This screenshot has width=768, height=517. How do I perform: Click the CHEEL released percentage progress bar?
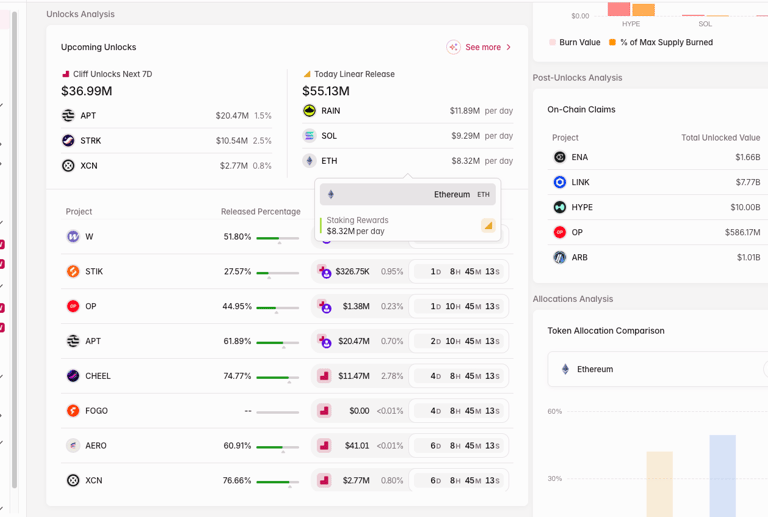tap(277, 377)
